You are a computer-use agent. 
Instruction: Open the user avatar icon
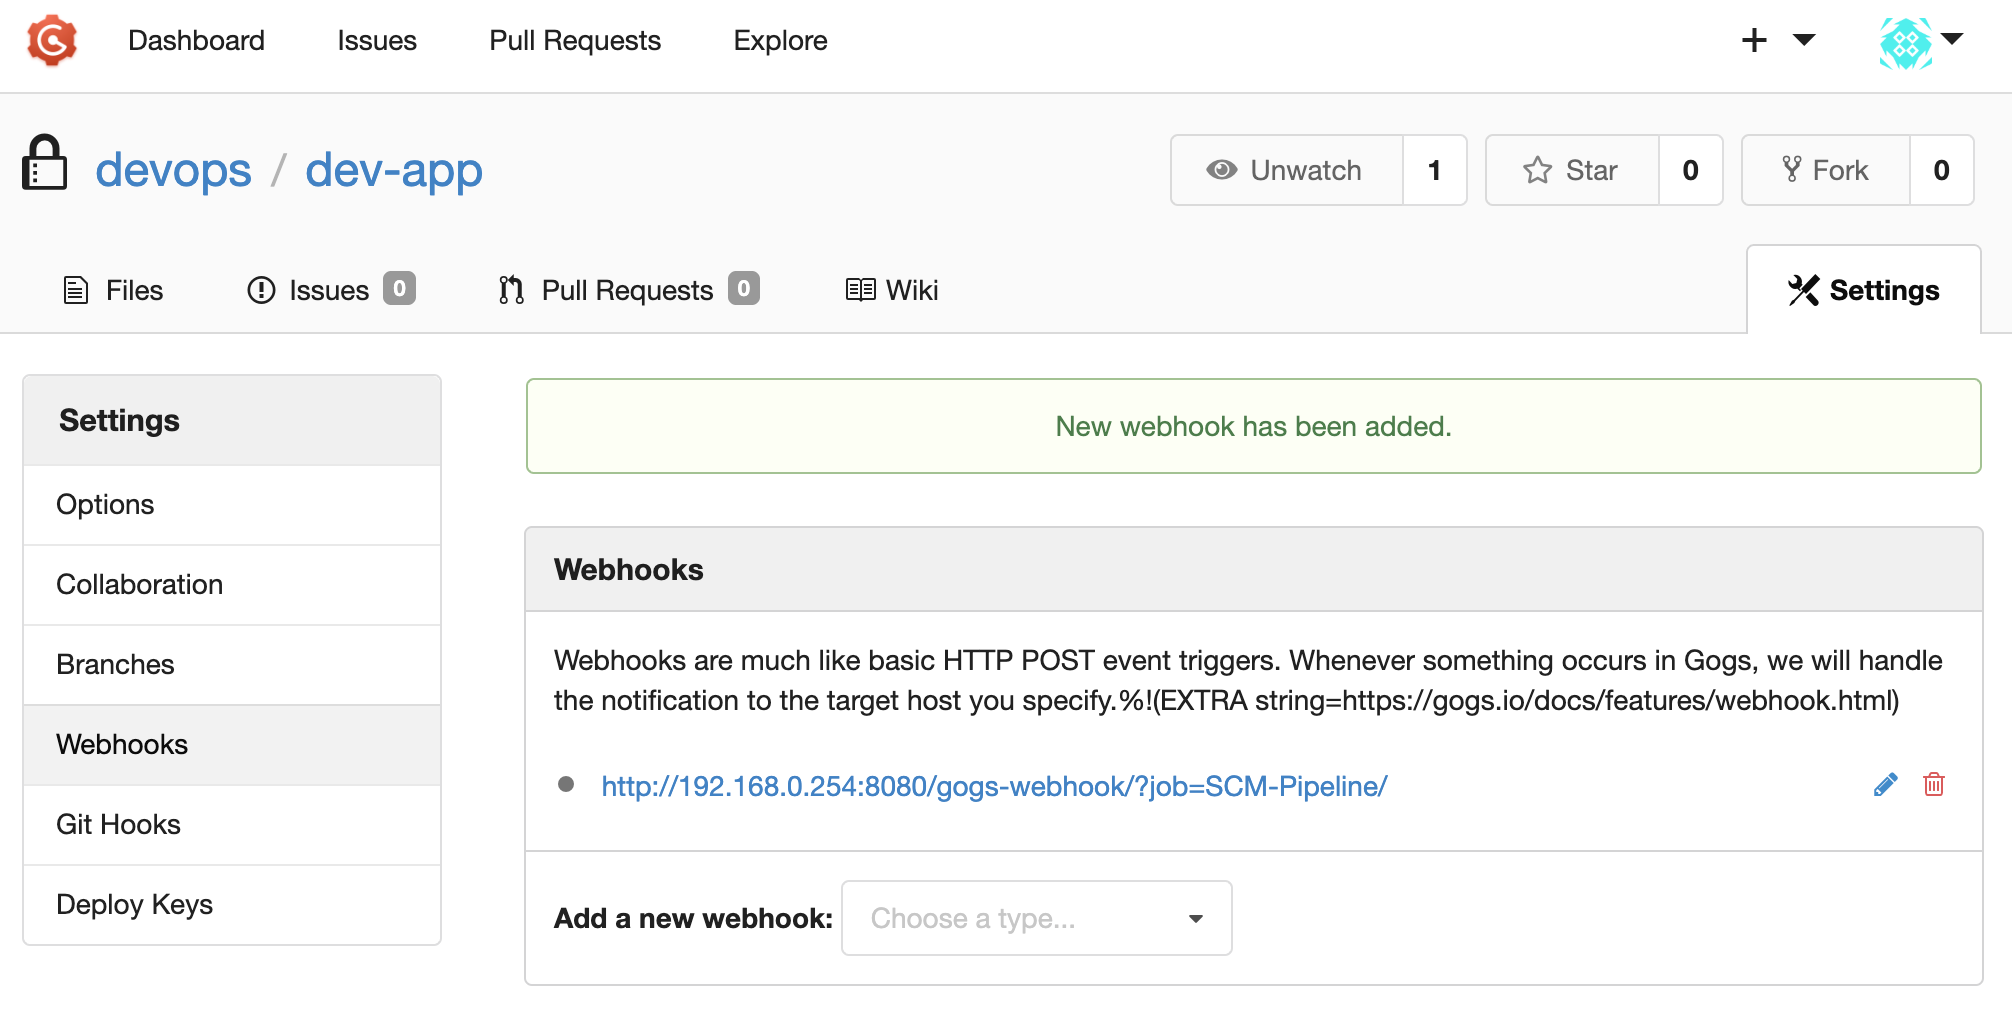(1905, 43)
